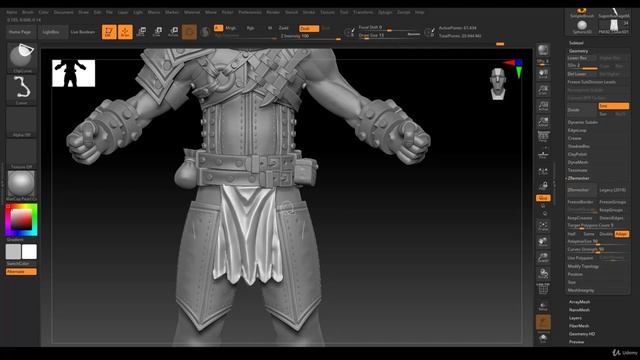Expand the EdgeLoop section

pyautogui.click(x=577, y=130)
